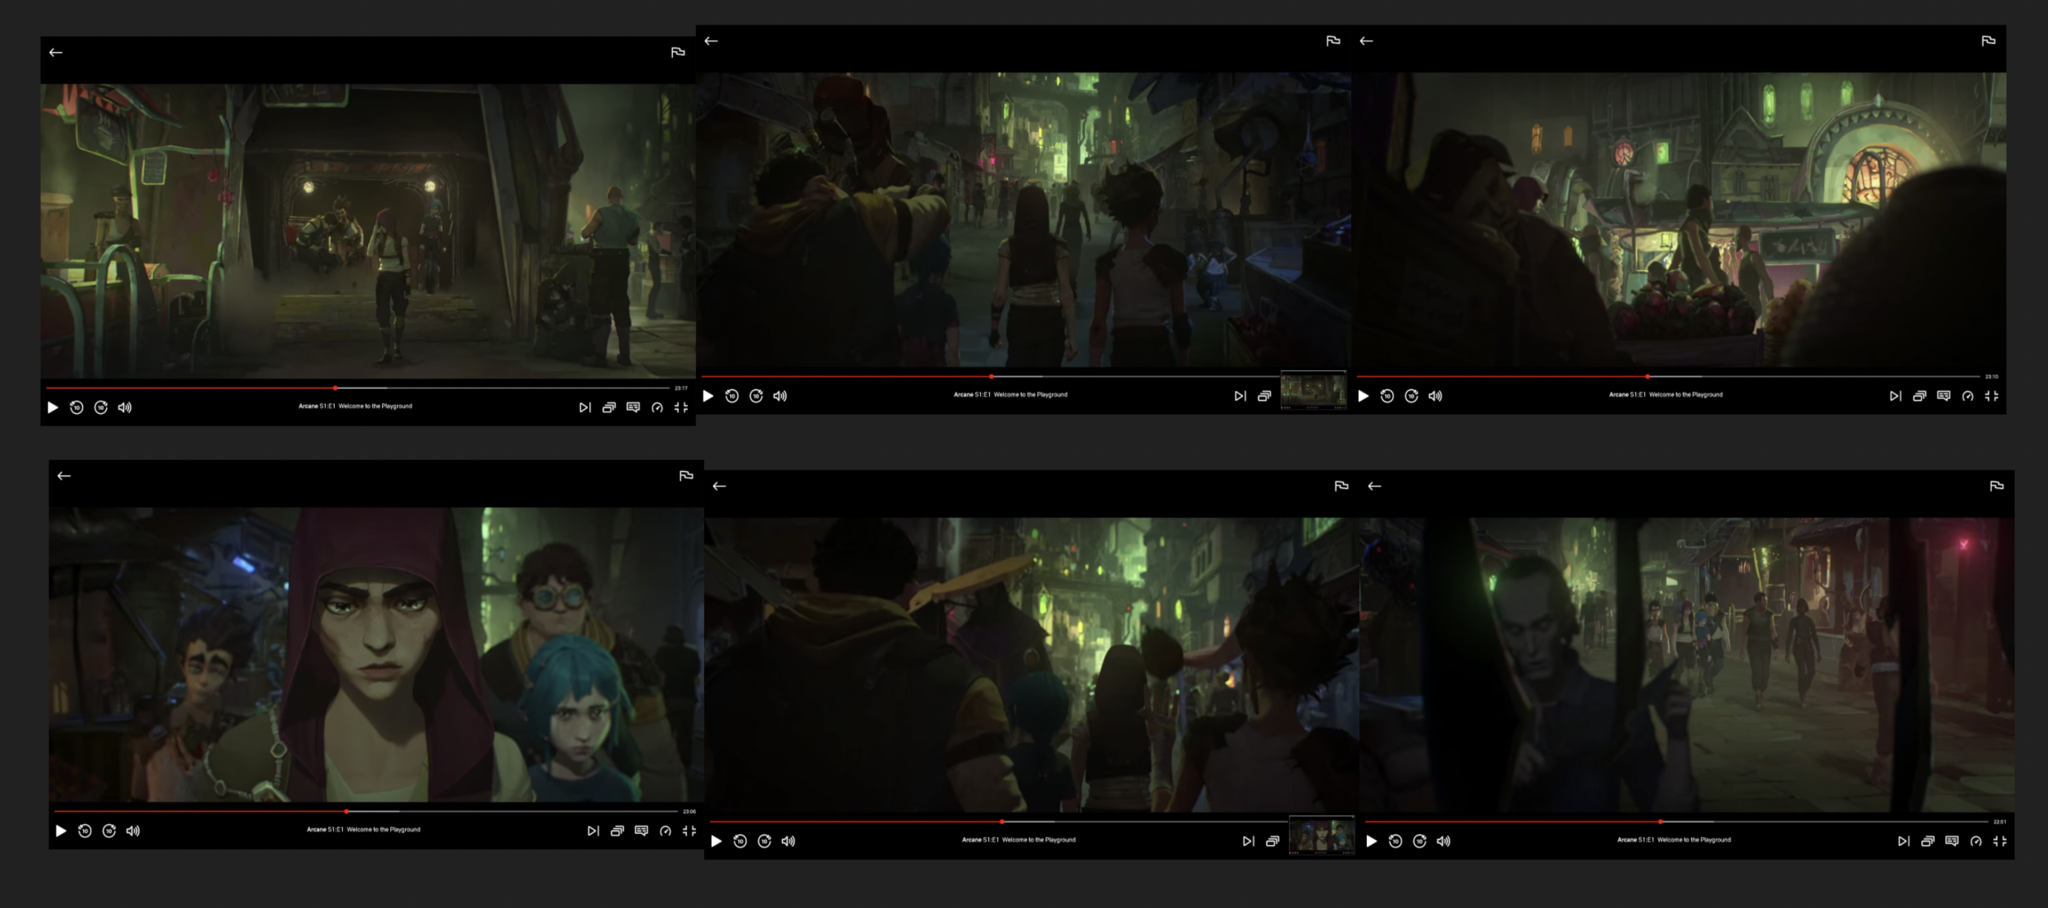This screenshot has height=908, width=2048.
Task: Seek on the progress bar showing 23:17 remaining
Action: [x=357, y=388]
